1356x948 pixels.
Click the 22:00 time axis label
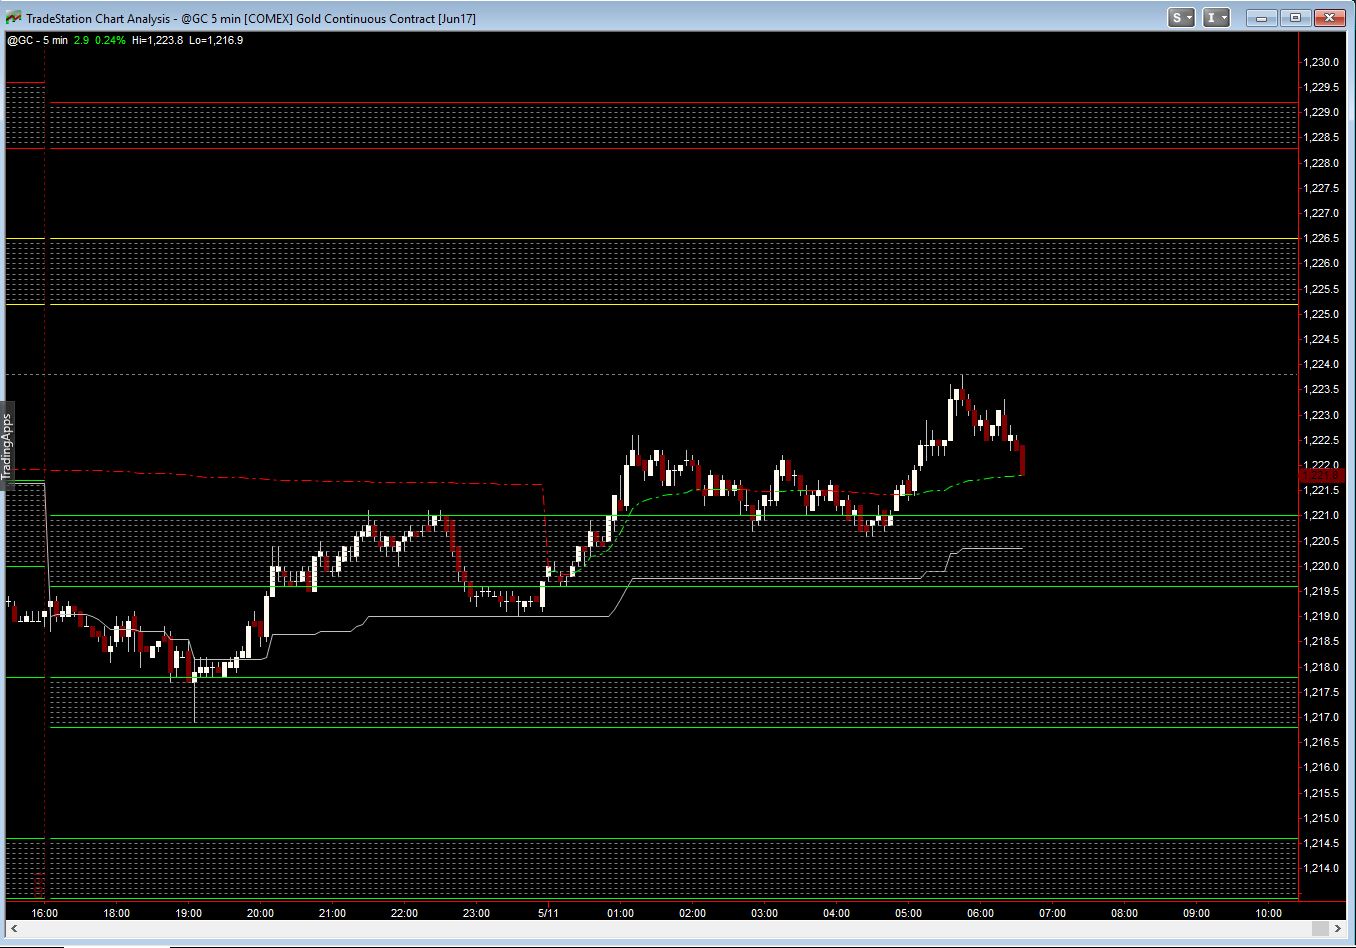tap(405, 913)
